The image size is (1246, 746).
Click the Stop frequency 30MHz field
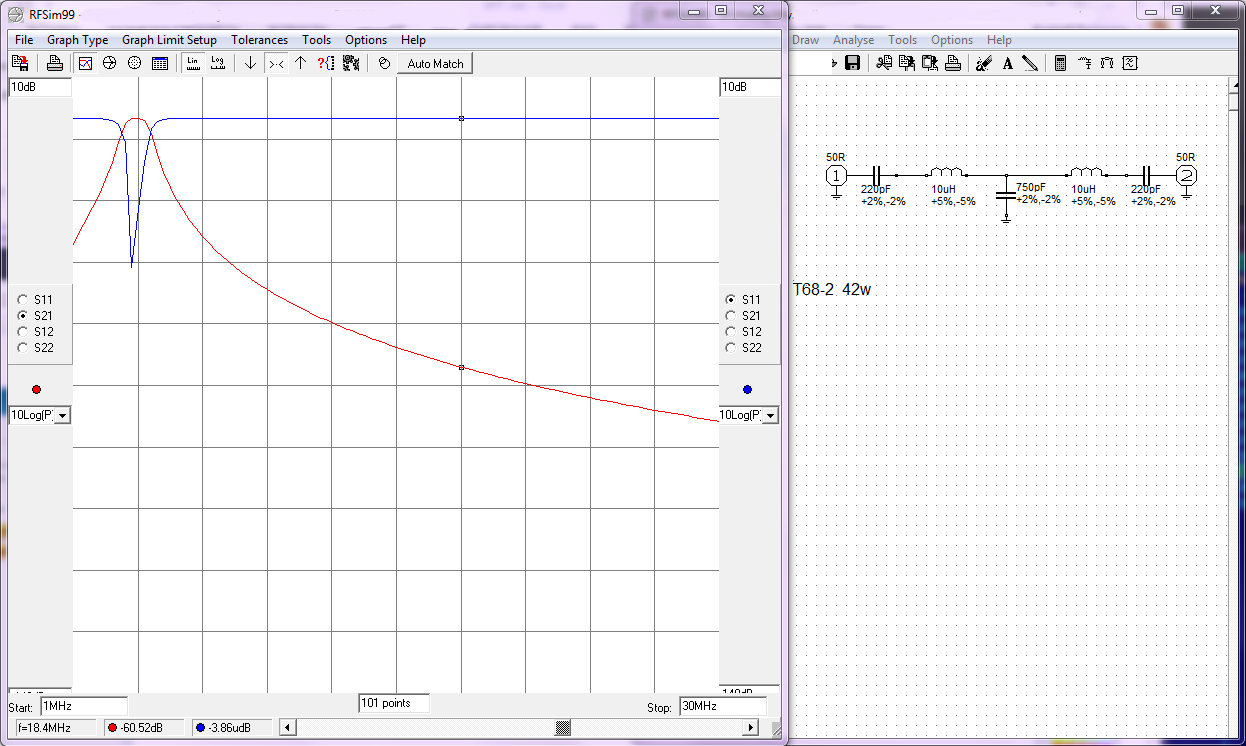720,706
